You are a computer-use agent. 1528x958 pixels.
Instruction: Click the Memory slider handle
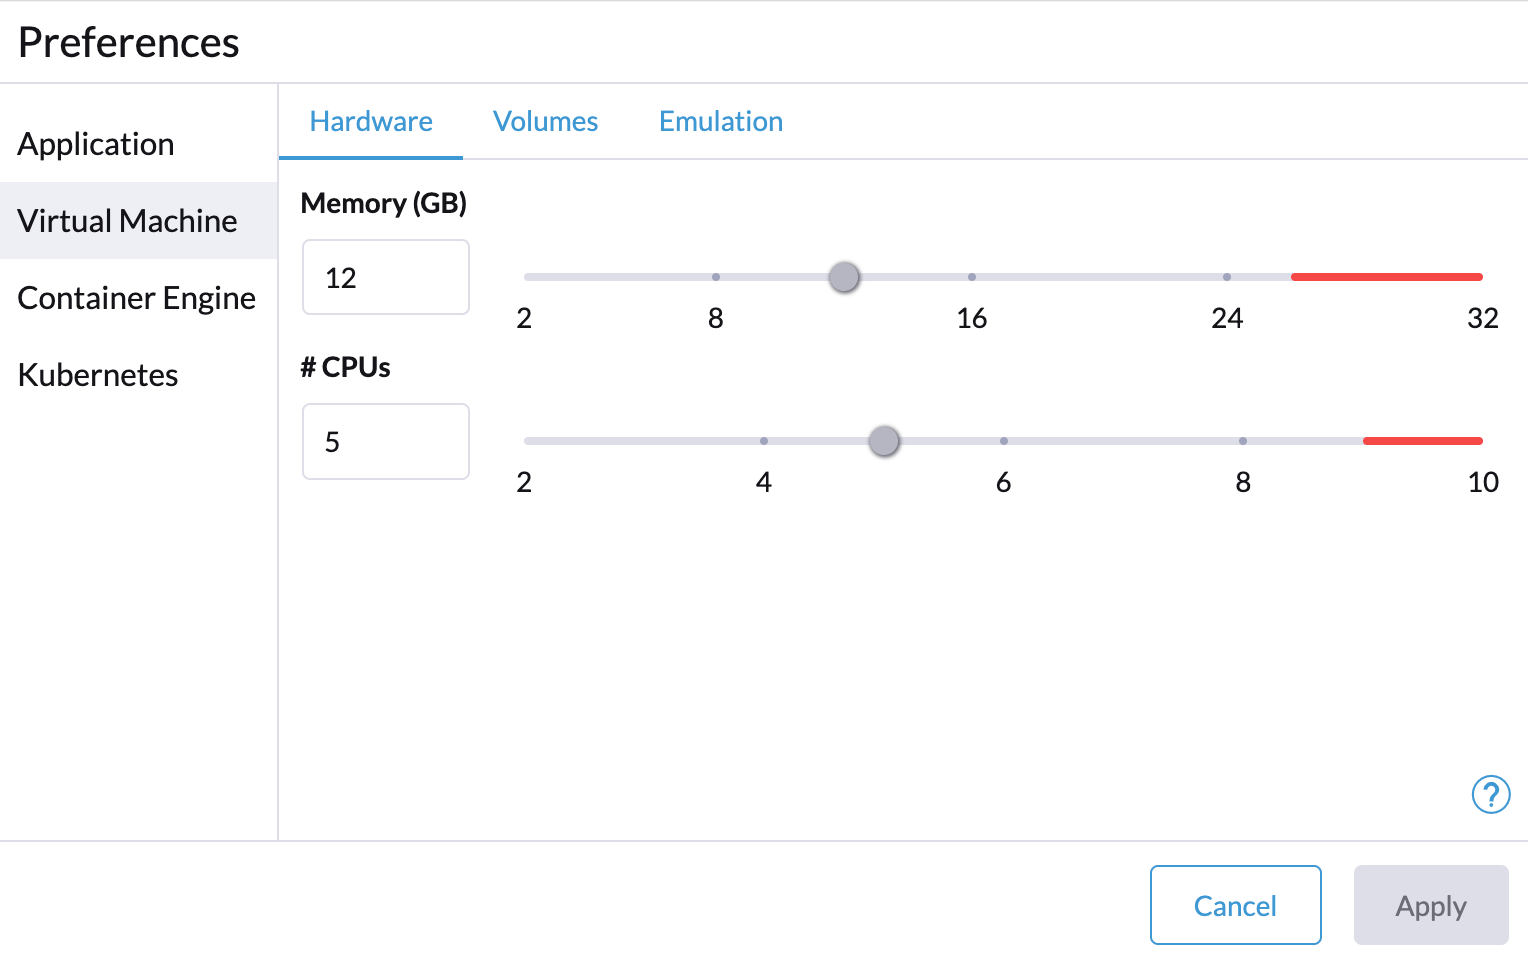pyautogui.click(x=843, y=277)
